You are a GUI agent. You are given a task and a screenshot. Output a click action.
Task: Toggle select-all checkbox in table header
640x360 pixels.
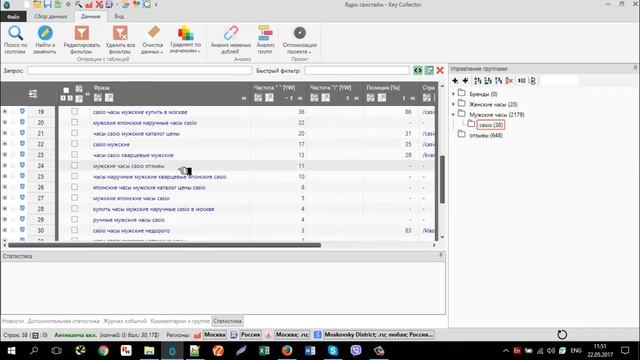(66, 90)
